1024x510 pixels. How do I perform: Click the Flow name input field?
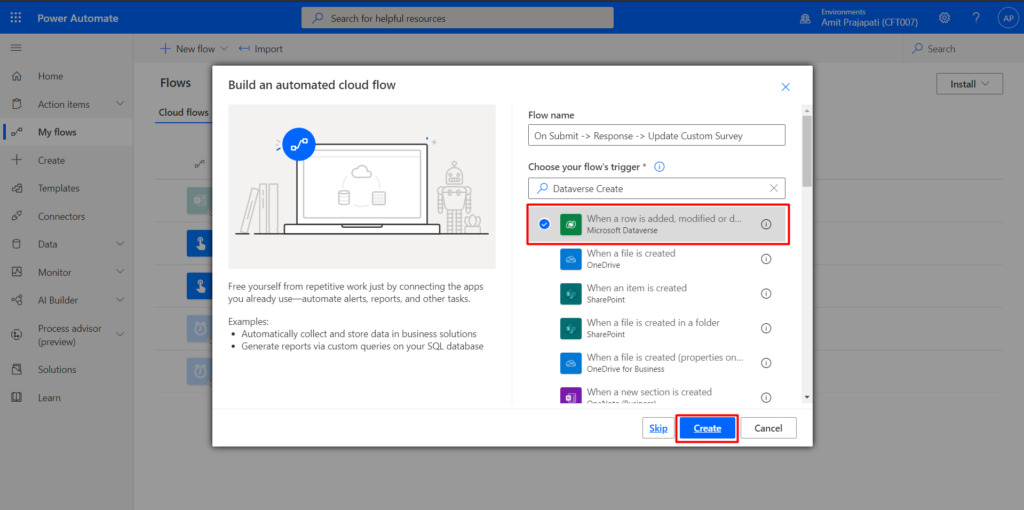coord(657,135)
